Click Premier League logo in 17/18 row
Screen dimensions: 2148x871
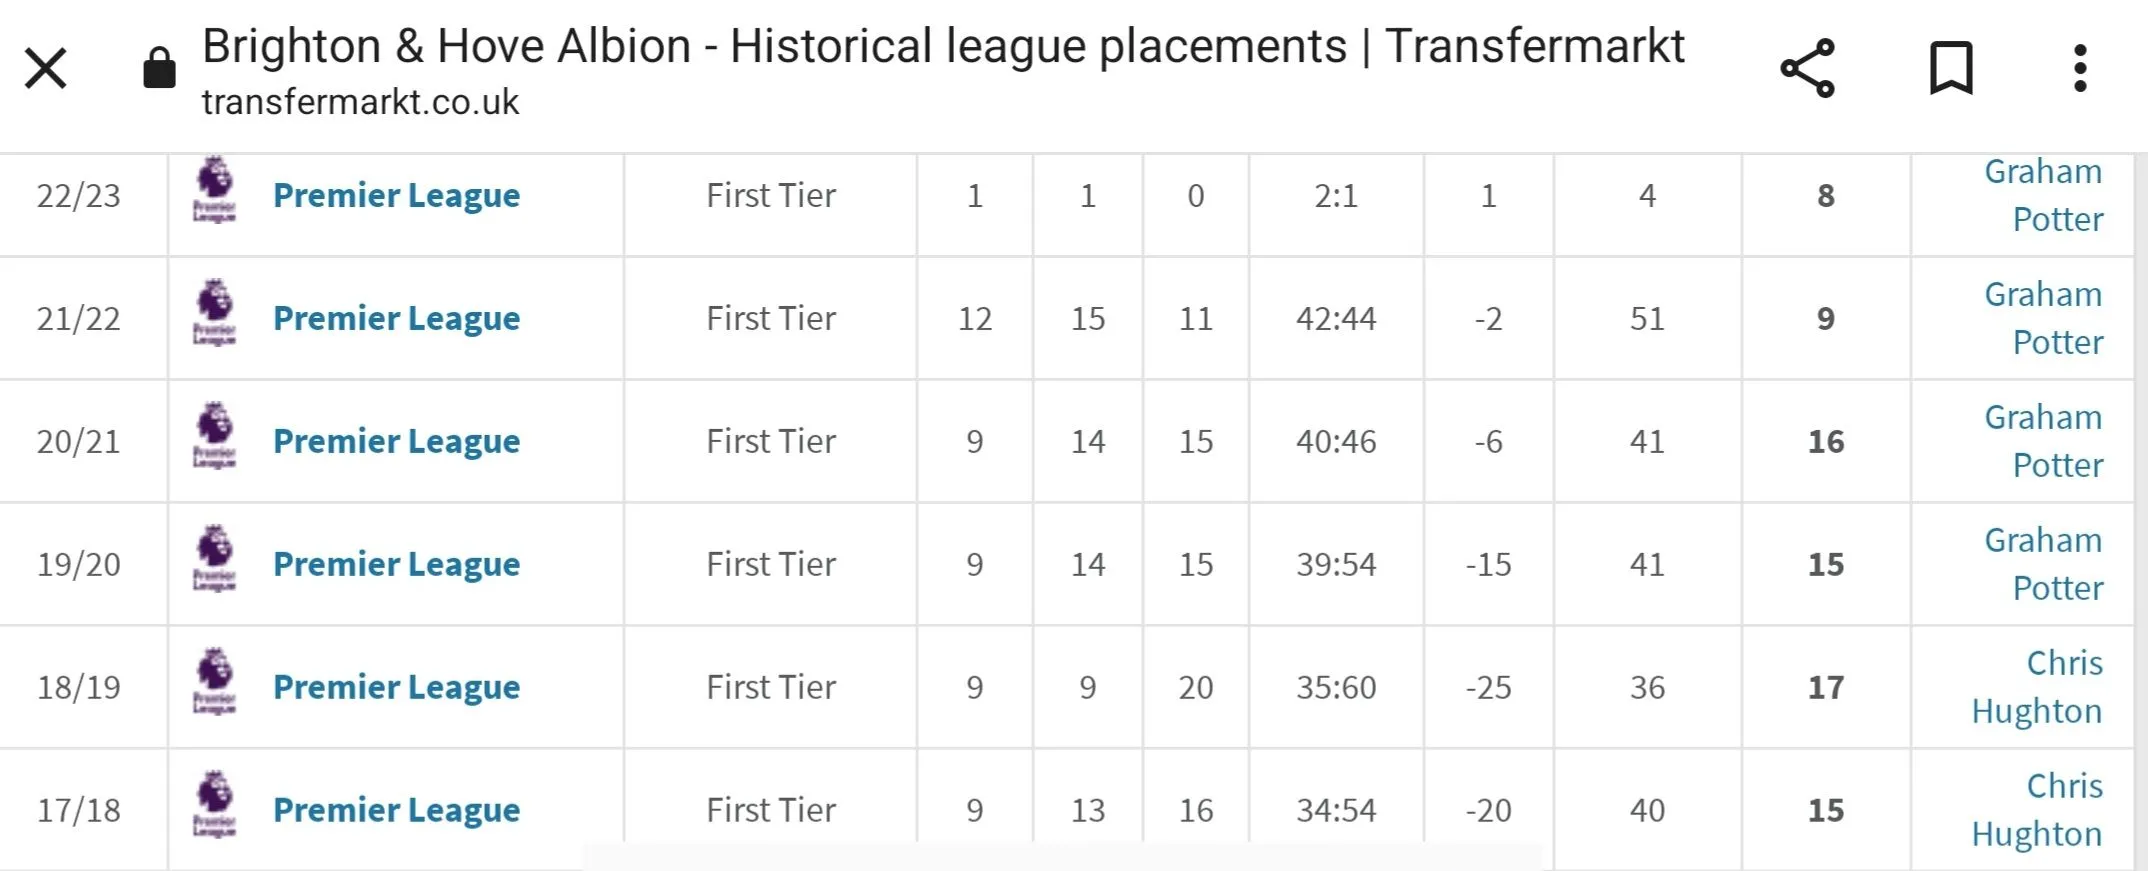[x=214, y=806]
